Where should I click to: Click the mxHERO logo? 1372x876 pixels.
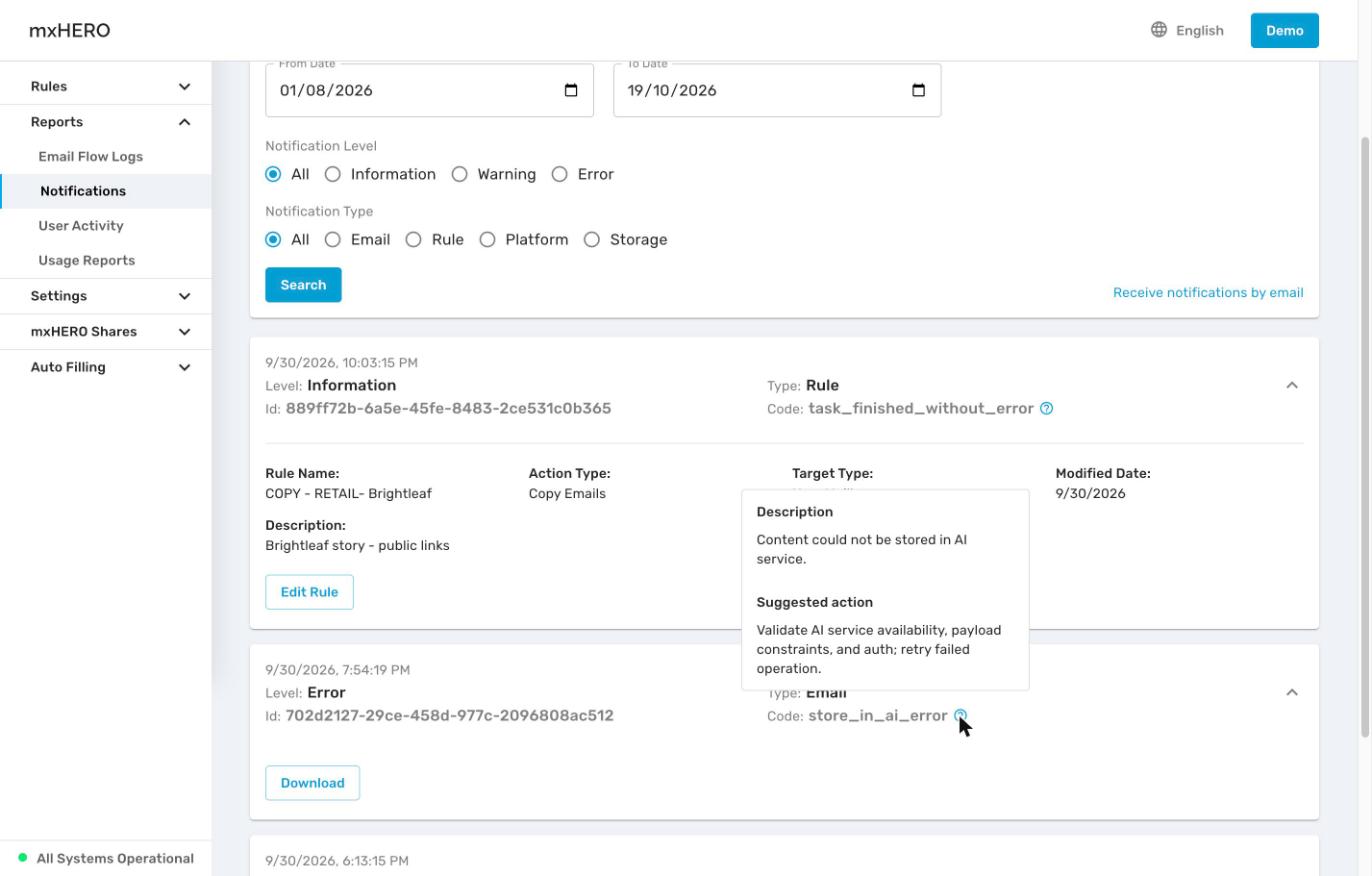70,30
